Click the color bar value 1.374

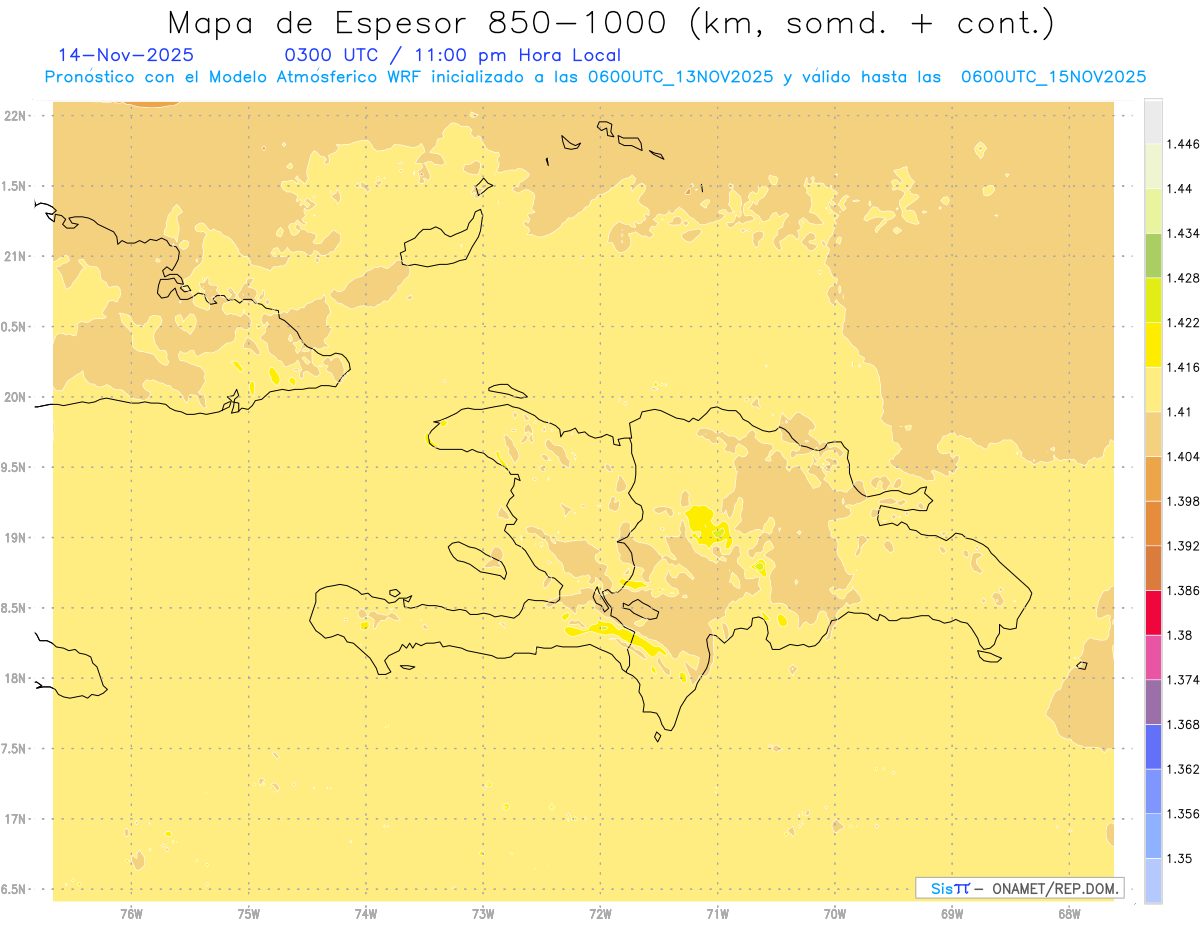click(x=1183, y=680)
